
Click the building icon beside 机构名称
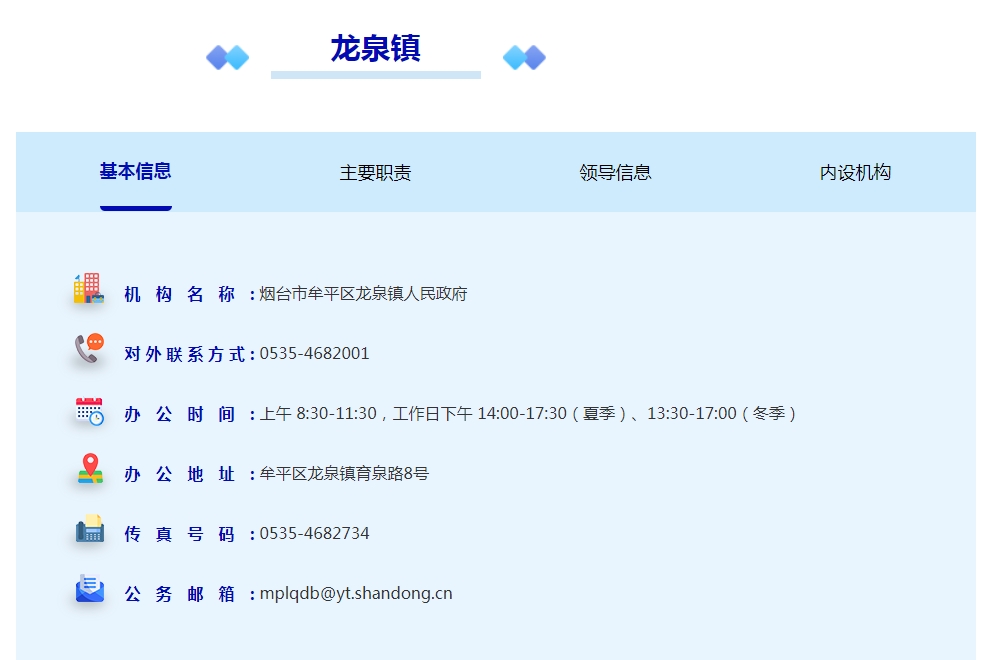click(89, 288)
